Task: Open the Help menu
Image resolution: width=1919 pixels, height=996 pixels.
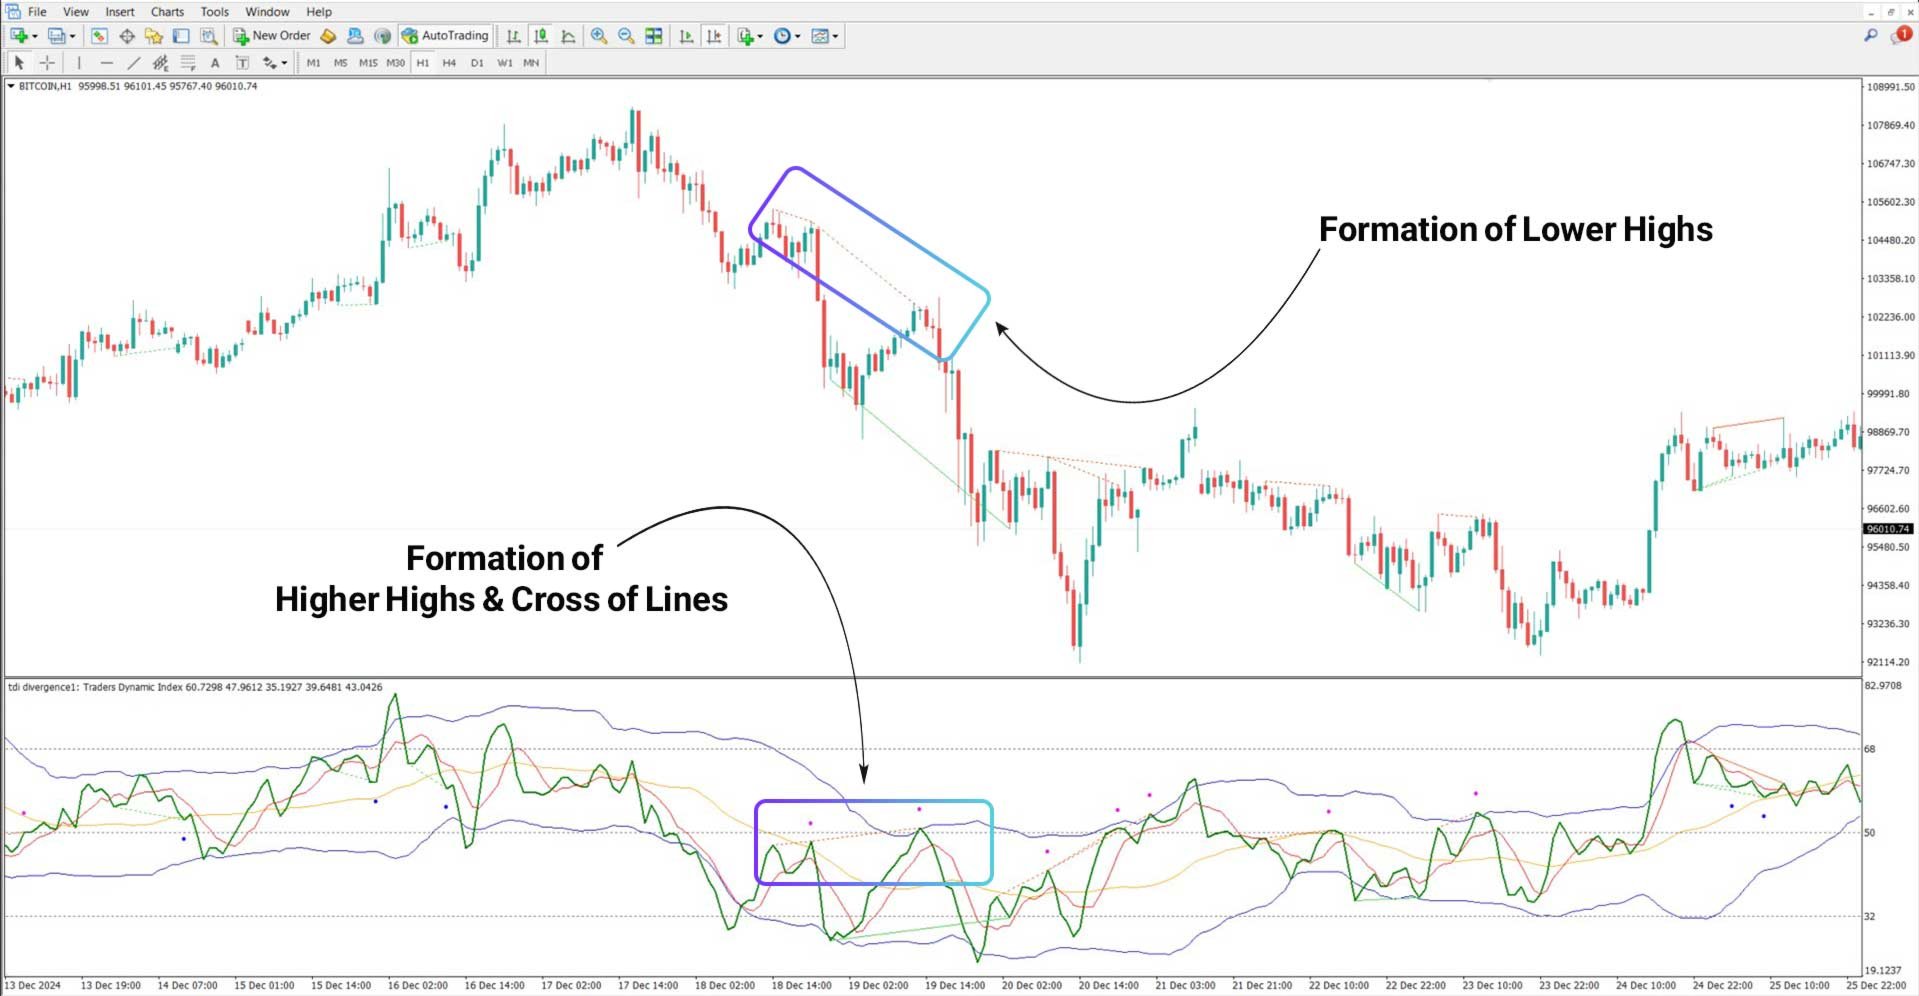Action: click(319, 12)
